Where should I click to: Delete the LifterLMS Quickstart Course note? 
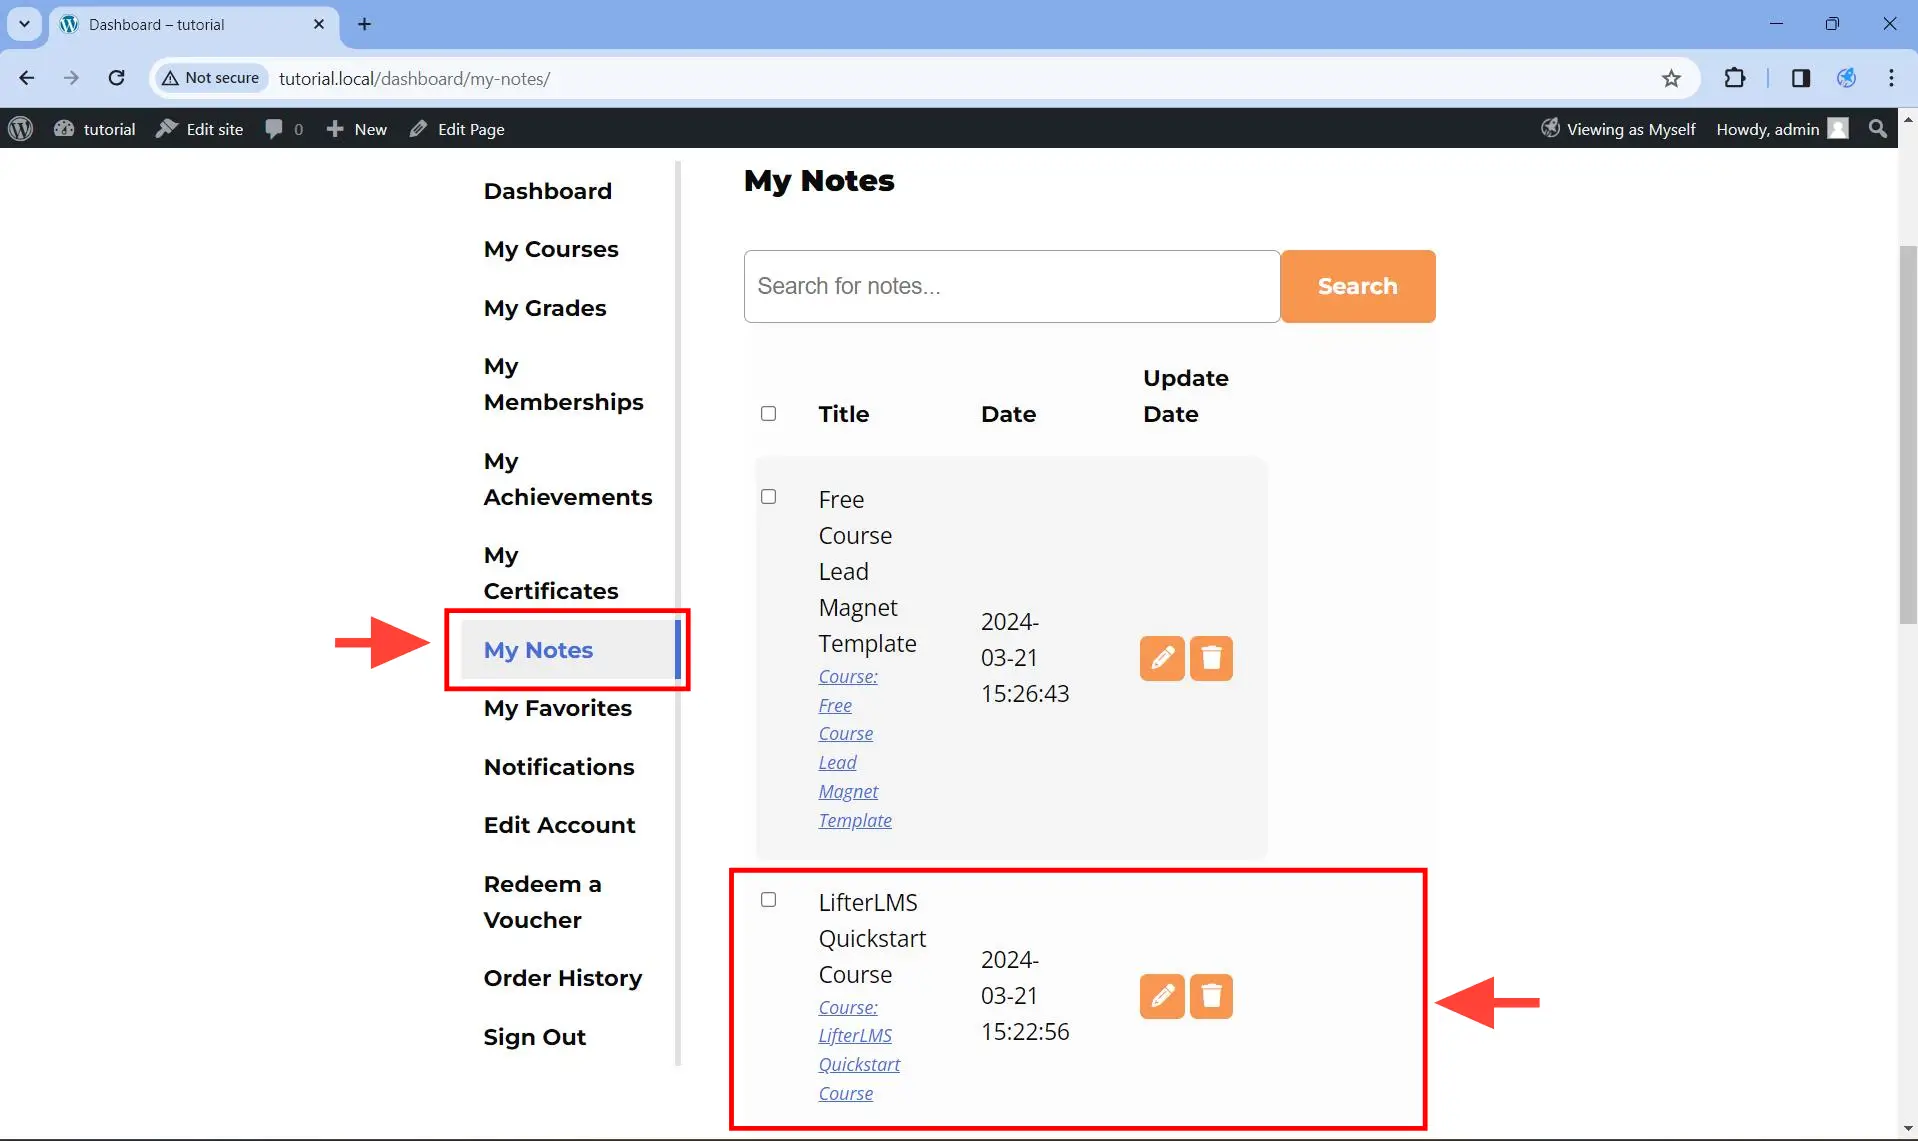(1211, 996)
